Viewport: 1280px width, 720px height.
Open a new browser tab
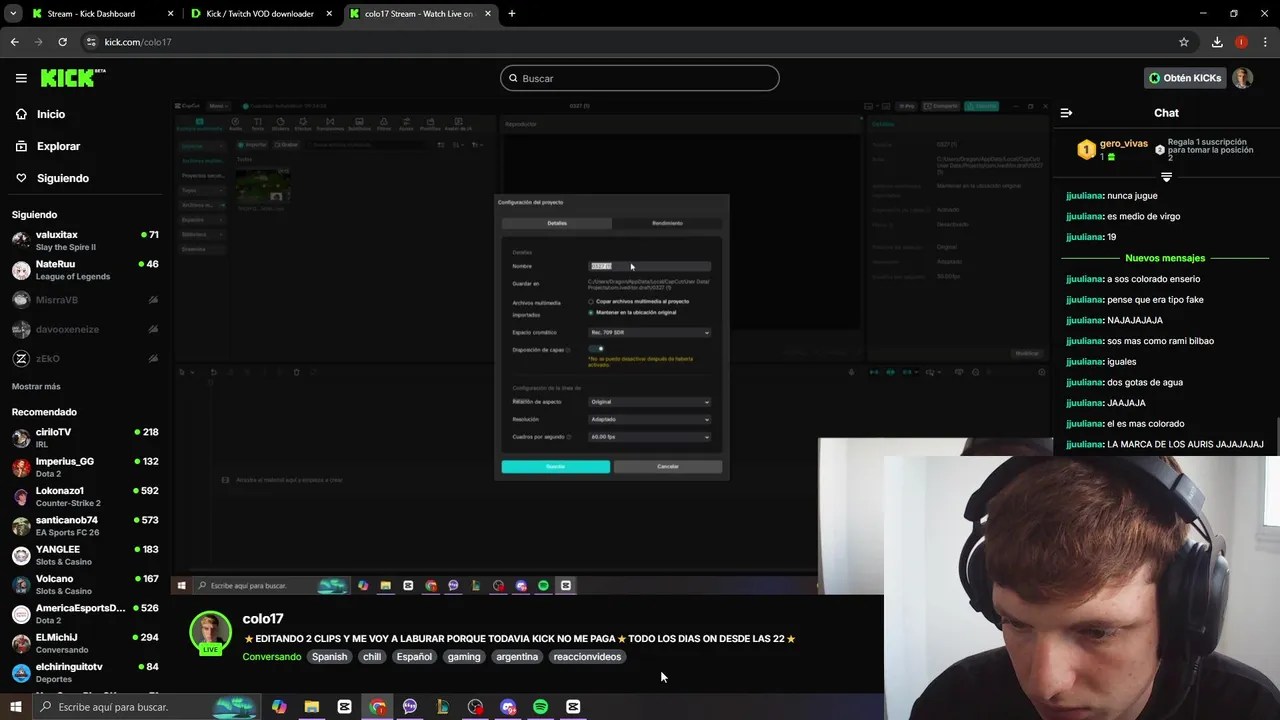[x=512, y=14]
